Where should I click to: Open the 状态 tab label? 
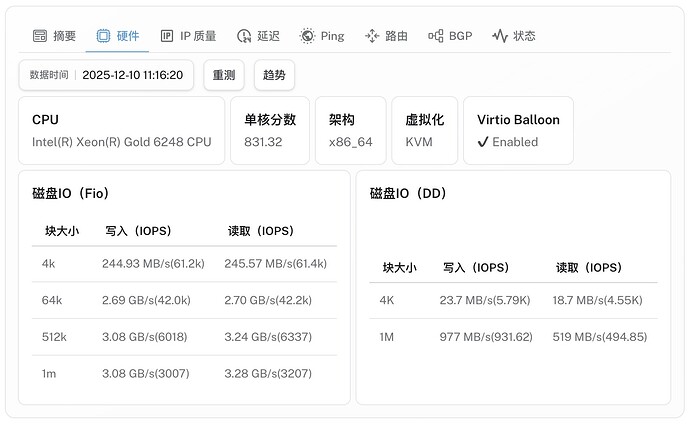pyautogui.click(x=525, y=36)
